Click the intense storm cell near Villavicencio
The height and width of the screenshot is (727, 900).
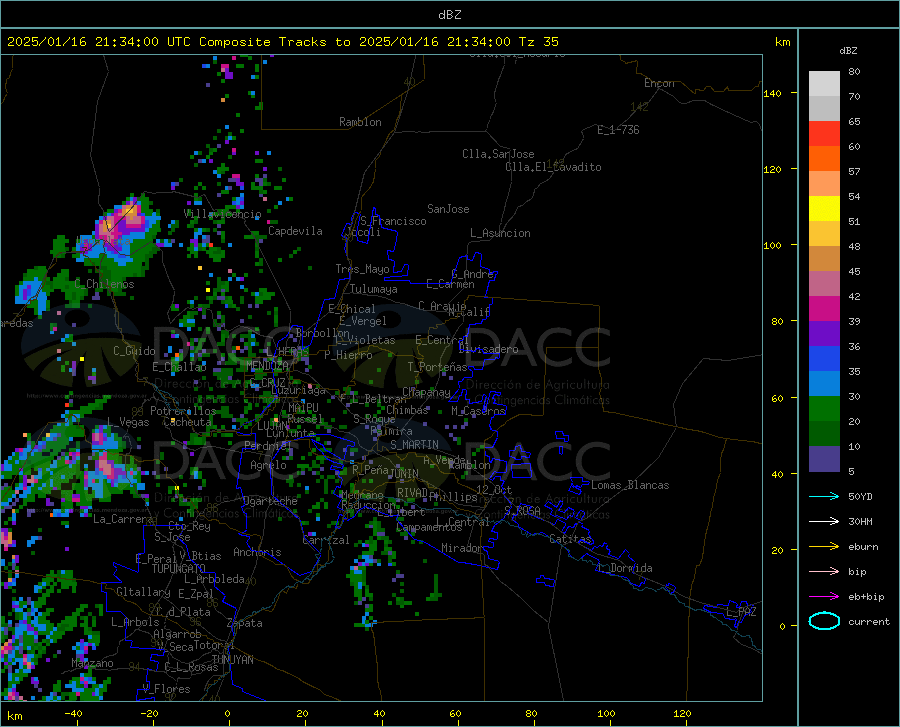click(119, 226)
